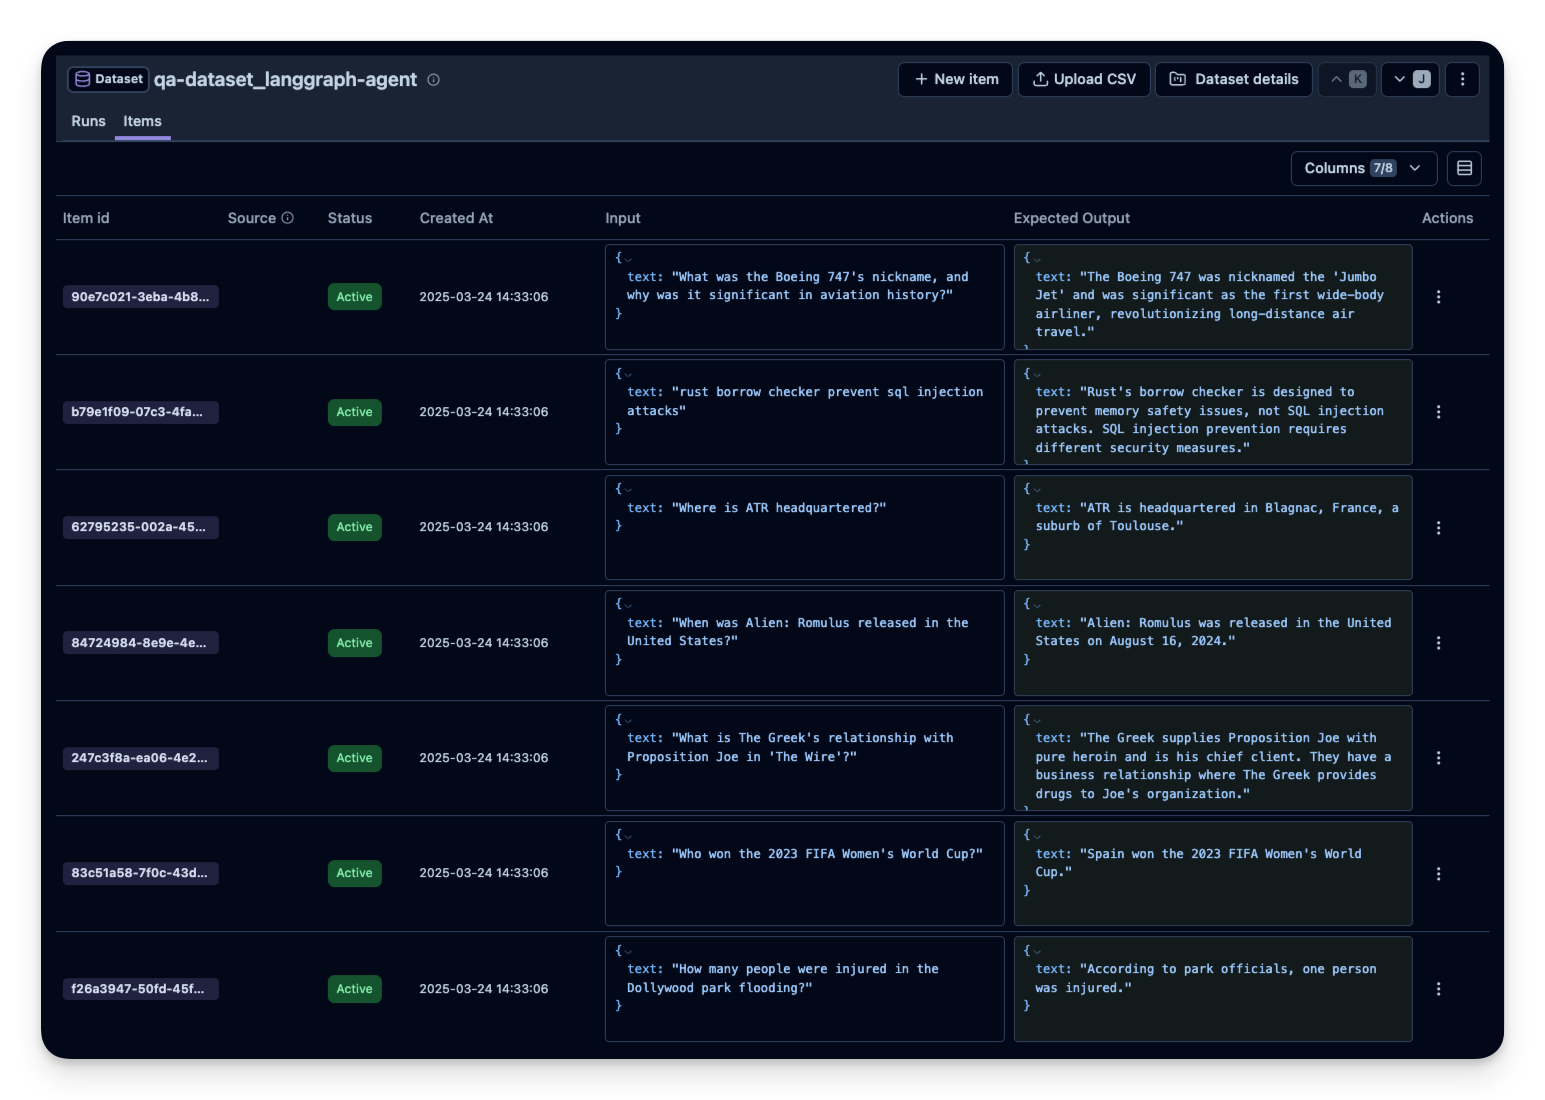This screenshot has height=1100, width=1545.
Task: Open the actions menu for the Boeing 747 item
Action: (x=1438, y=297)
